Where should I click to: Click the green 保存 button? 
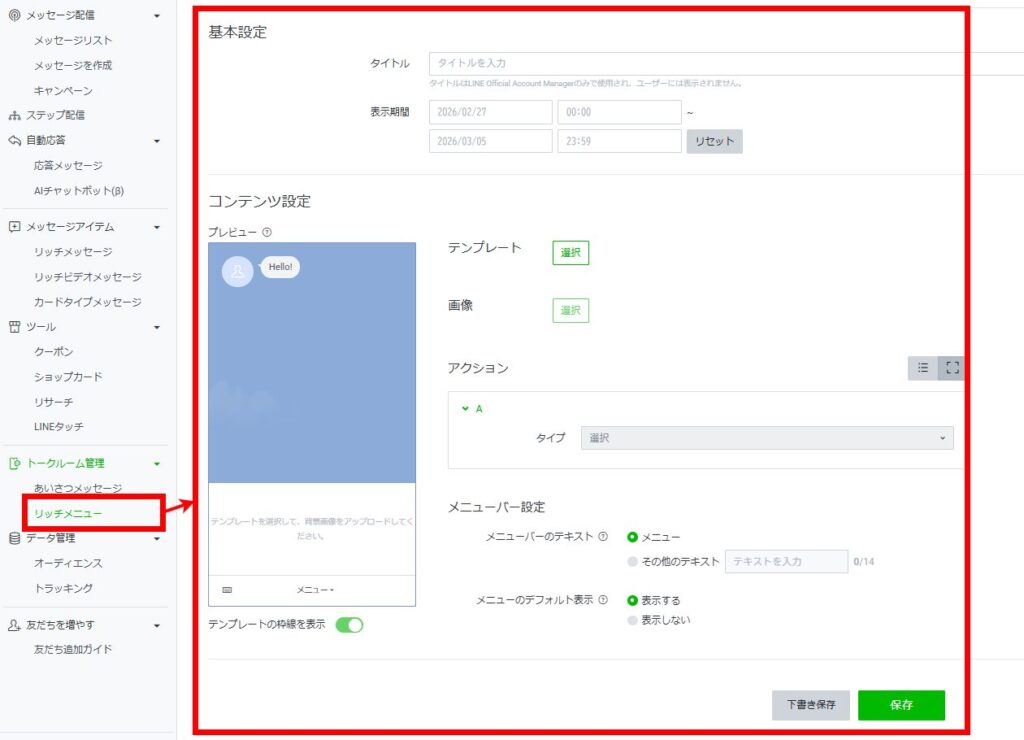[x=900, y=705]
